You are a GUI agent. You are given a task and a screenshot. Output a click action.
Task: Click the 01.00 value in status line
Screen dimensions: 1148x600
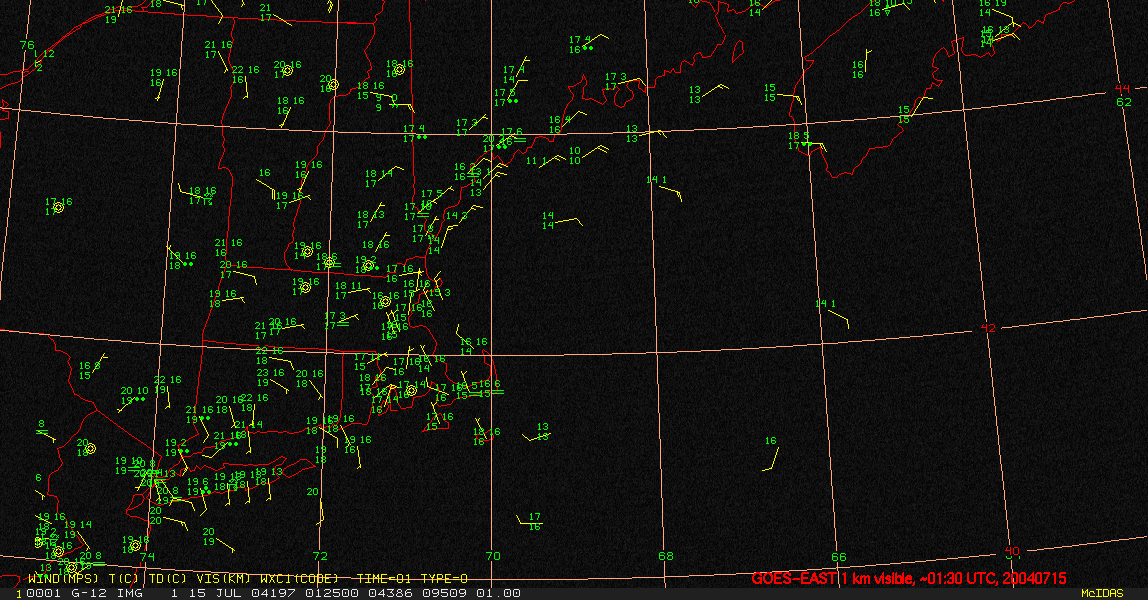(x=499, y=593)
